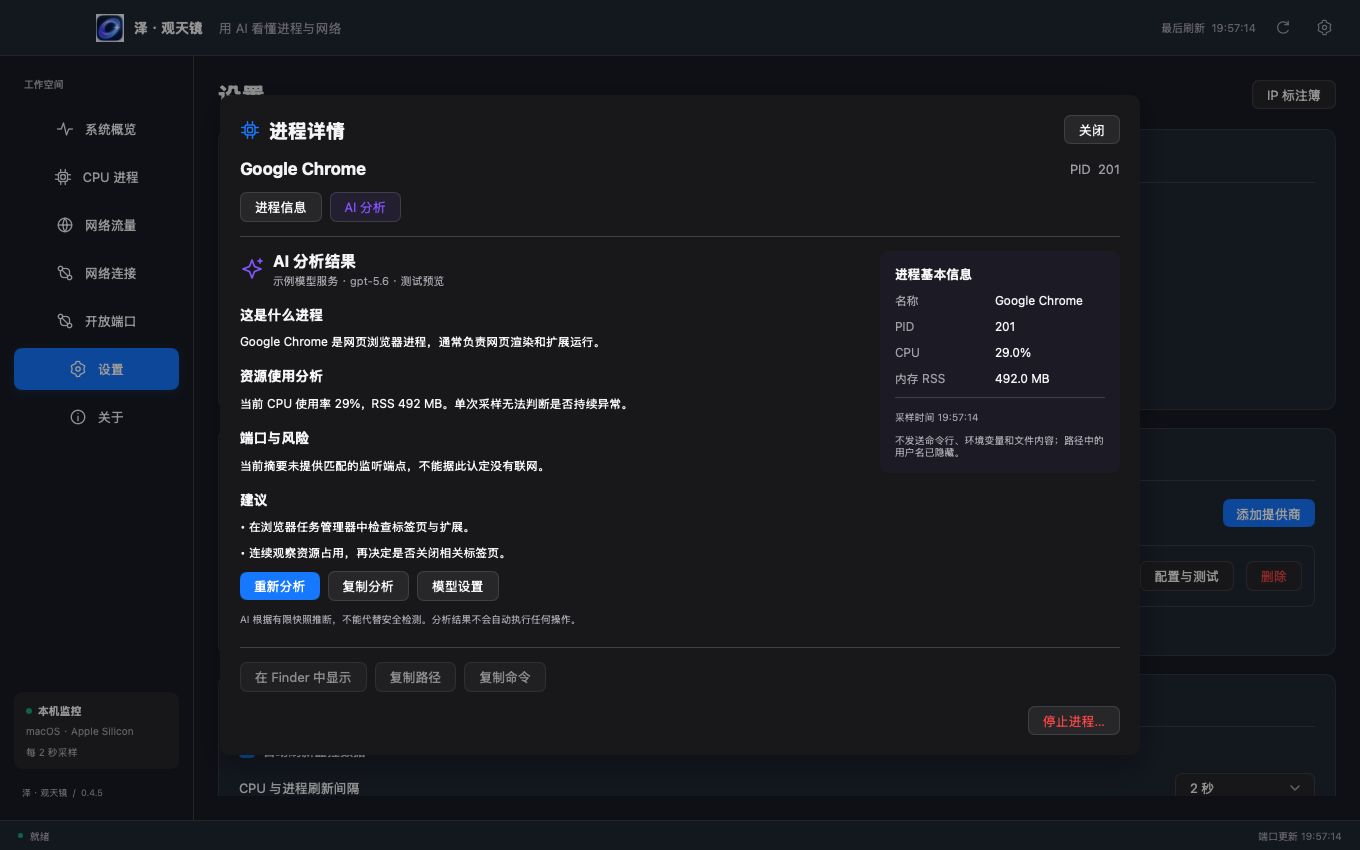
Task: Click the 重新分析 button
Action: pyautogui.click(x=280, y=586)
